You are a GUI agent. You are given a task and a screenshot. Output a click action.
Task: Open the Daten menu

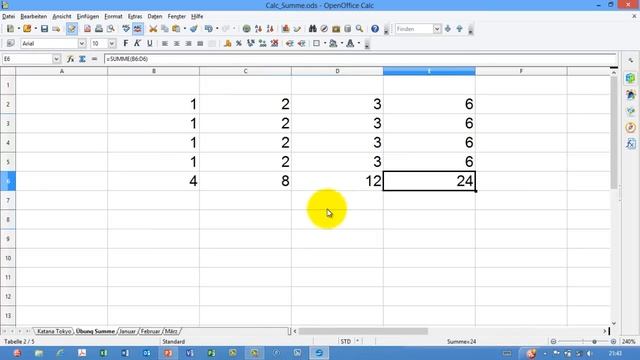pos(155,16)
